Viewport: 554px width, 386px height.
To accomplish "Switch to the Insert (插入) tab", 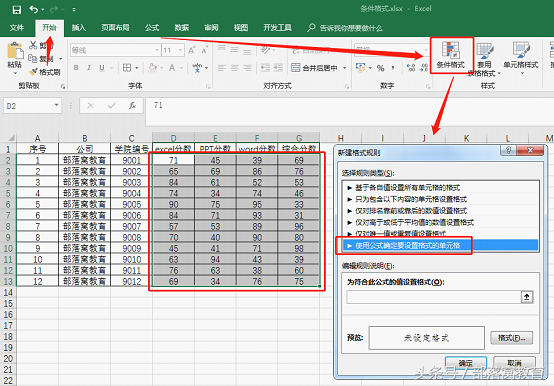I will 79,28.
